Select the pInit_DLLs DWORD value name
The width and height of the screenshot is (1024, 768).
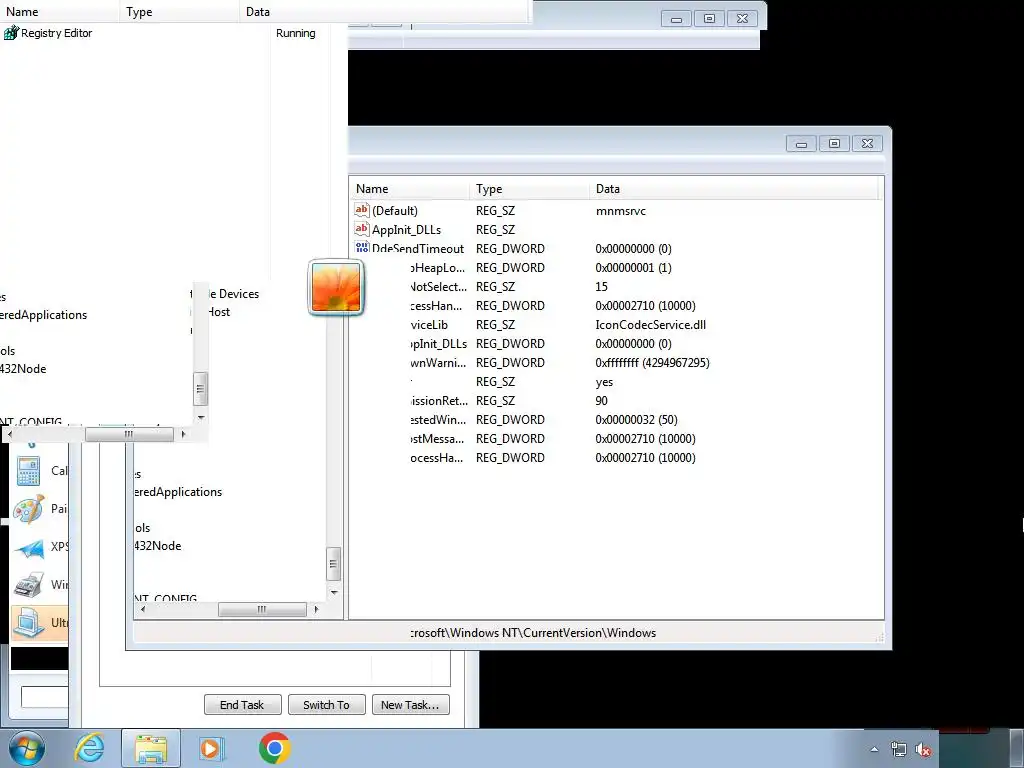point(439,344)
